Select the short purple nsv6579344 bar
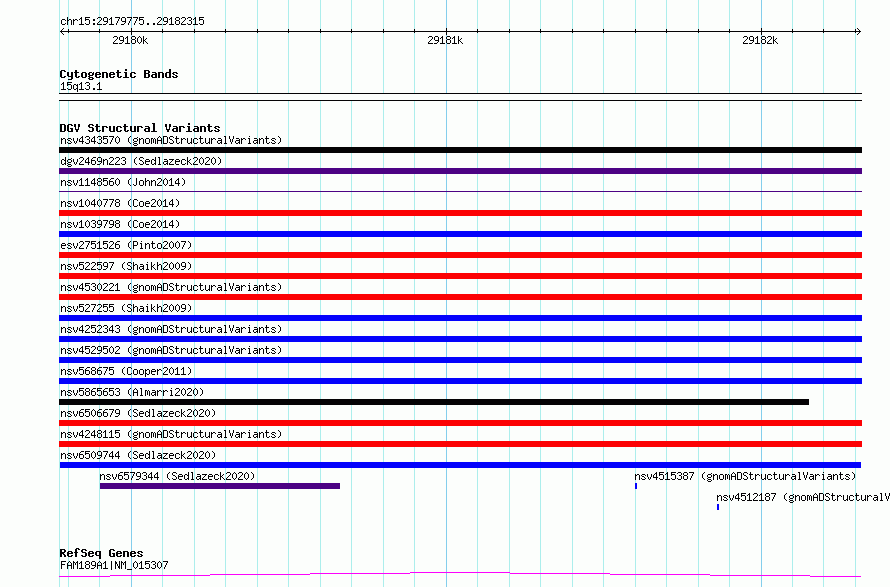Image resolution: width=890 pixels, height=587 pixels. pos(220,486)
